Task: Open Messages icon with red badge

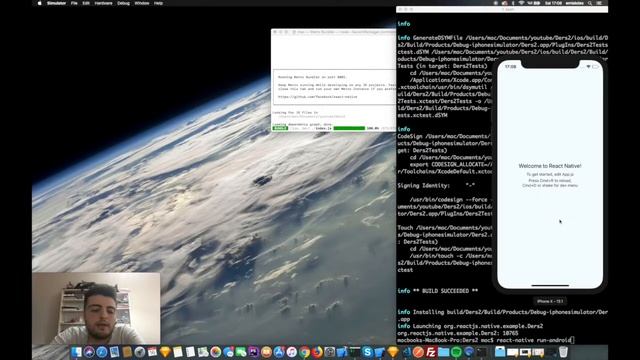Action: pyautogui.click(x=229, y=352)
